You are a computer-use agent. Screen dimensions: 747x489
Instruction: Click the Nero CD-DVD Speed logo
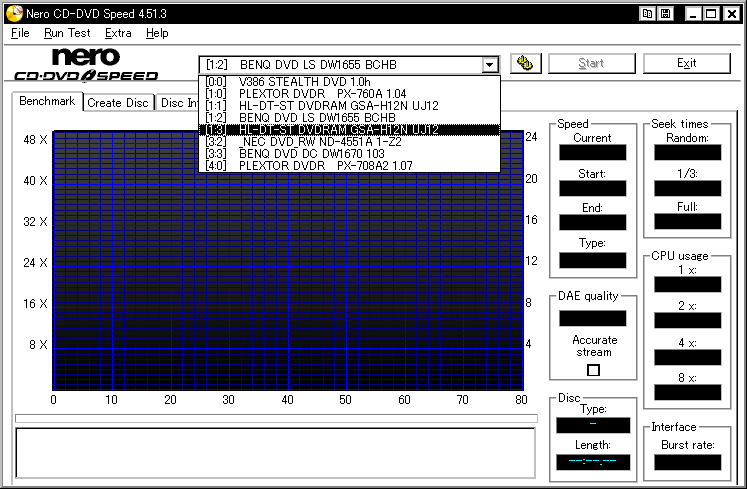click(86, 64)
